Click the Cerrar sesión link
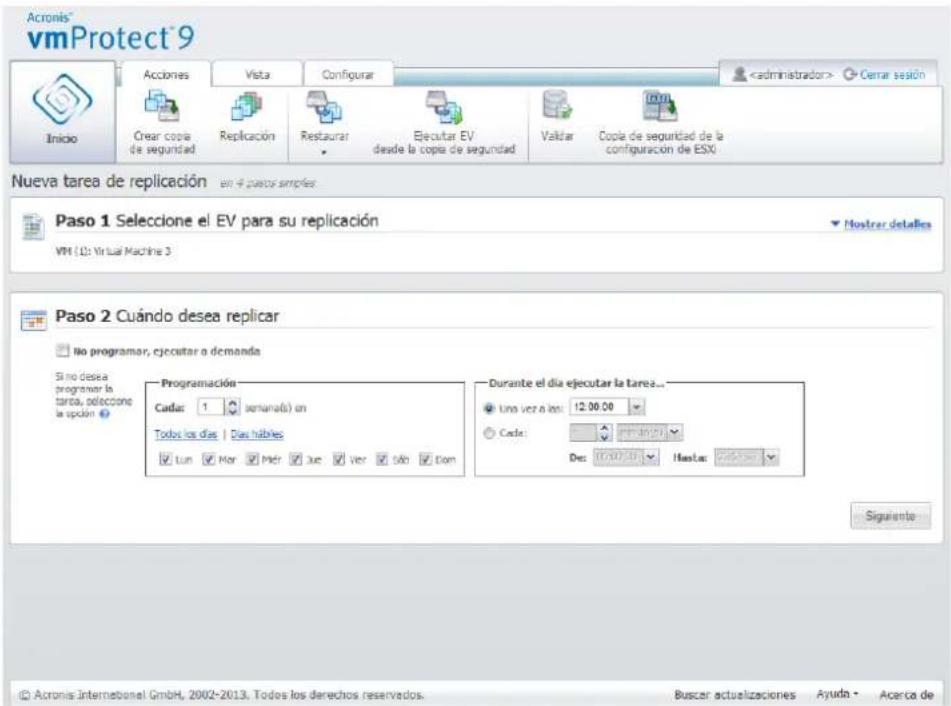Screen dimensions: 951x706 click(x=892, y=75)
